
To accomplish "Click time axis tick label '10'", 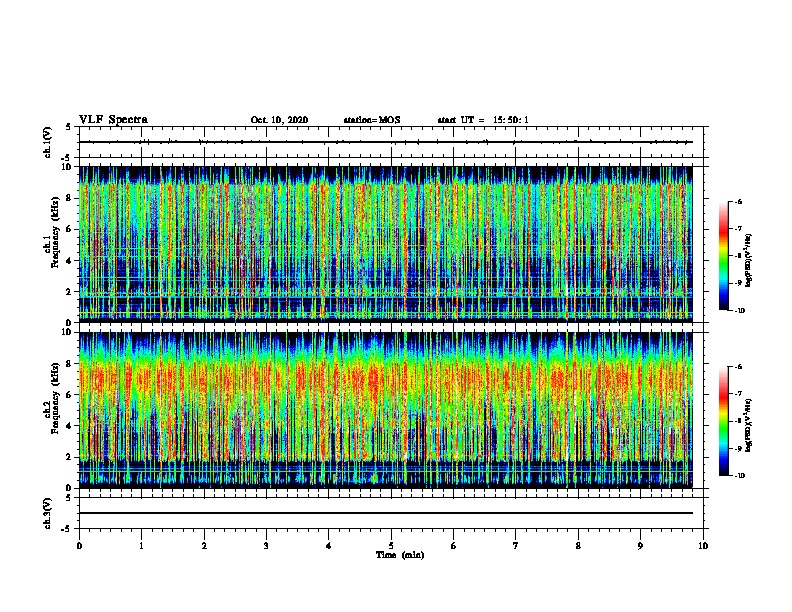I will [x=703, y=546].
